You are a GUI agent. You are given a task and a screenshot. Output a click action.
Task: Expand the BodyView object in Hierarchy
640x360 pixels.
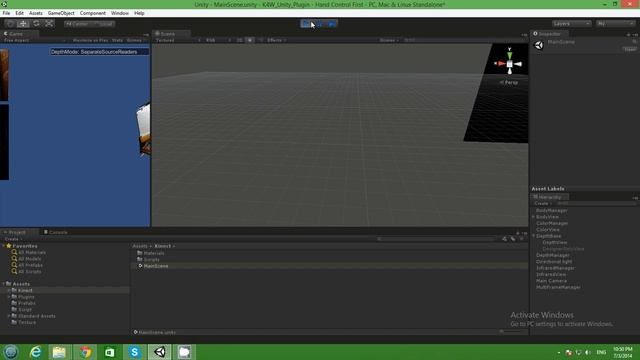(533, 217)
